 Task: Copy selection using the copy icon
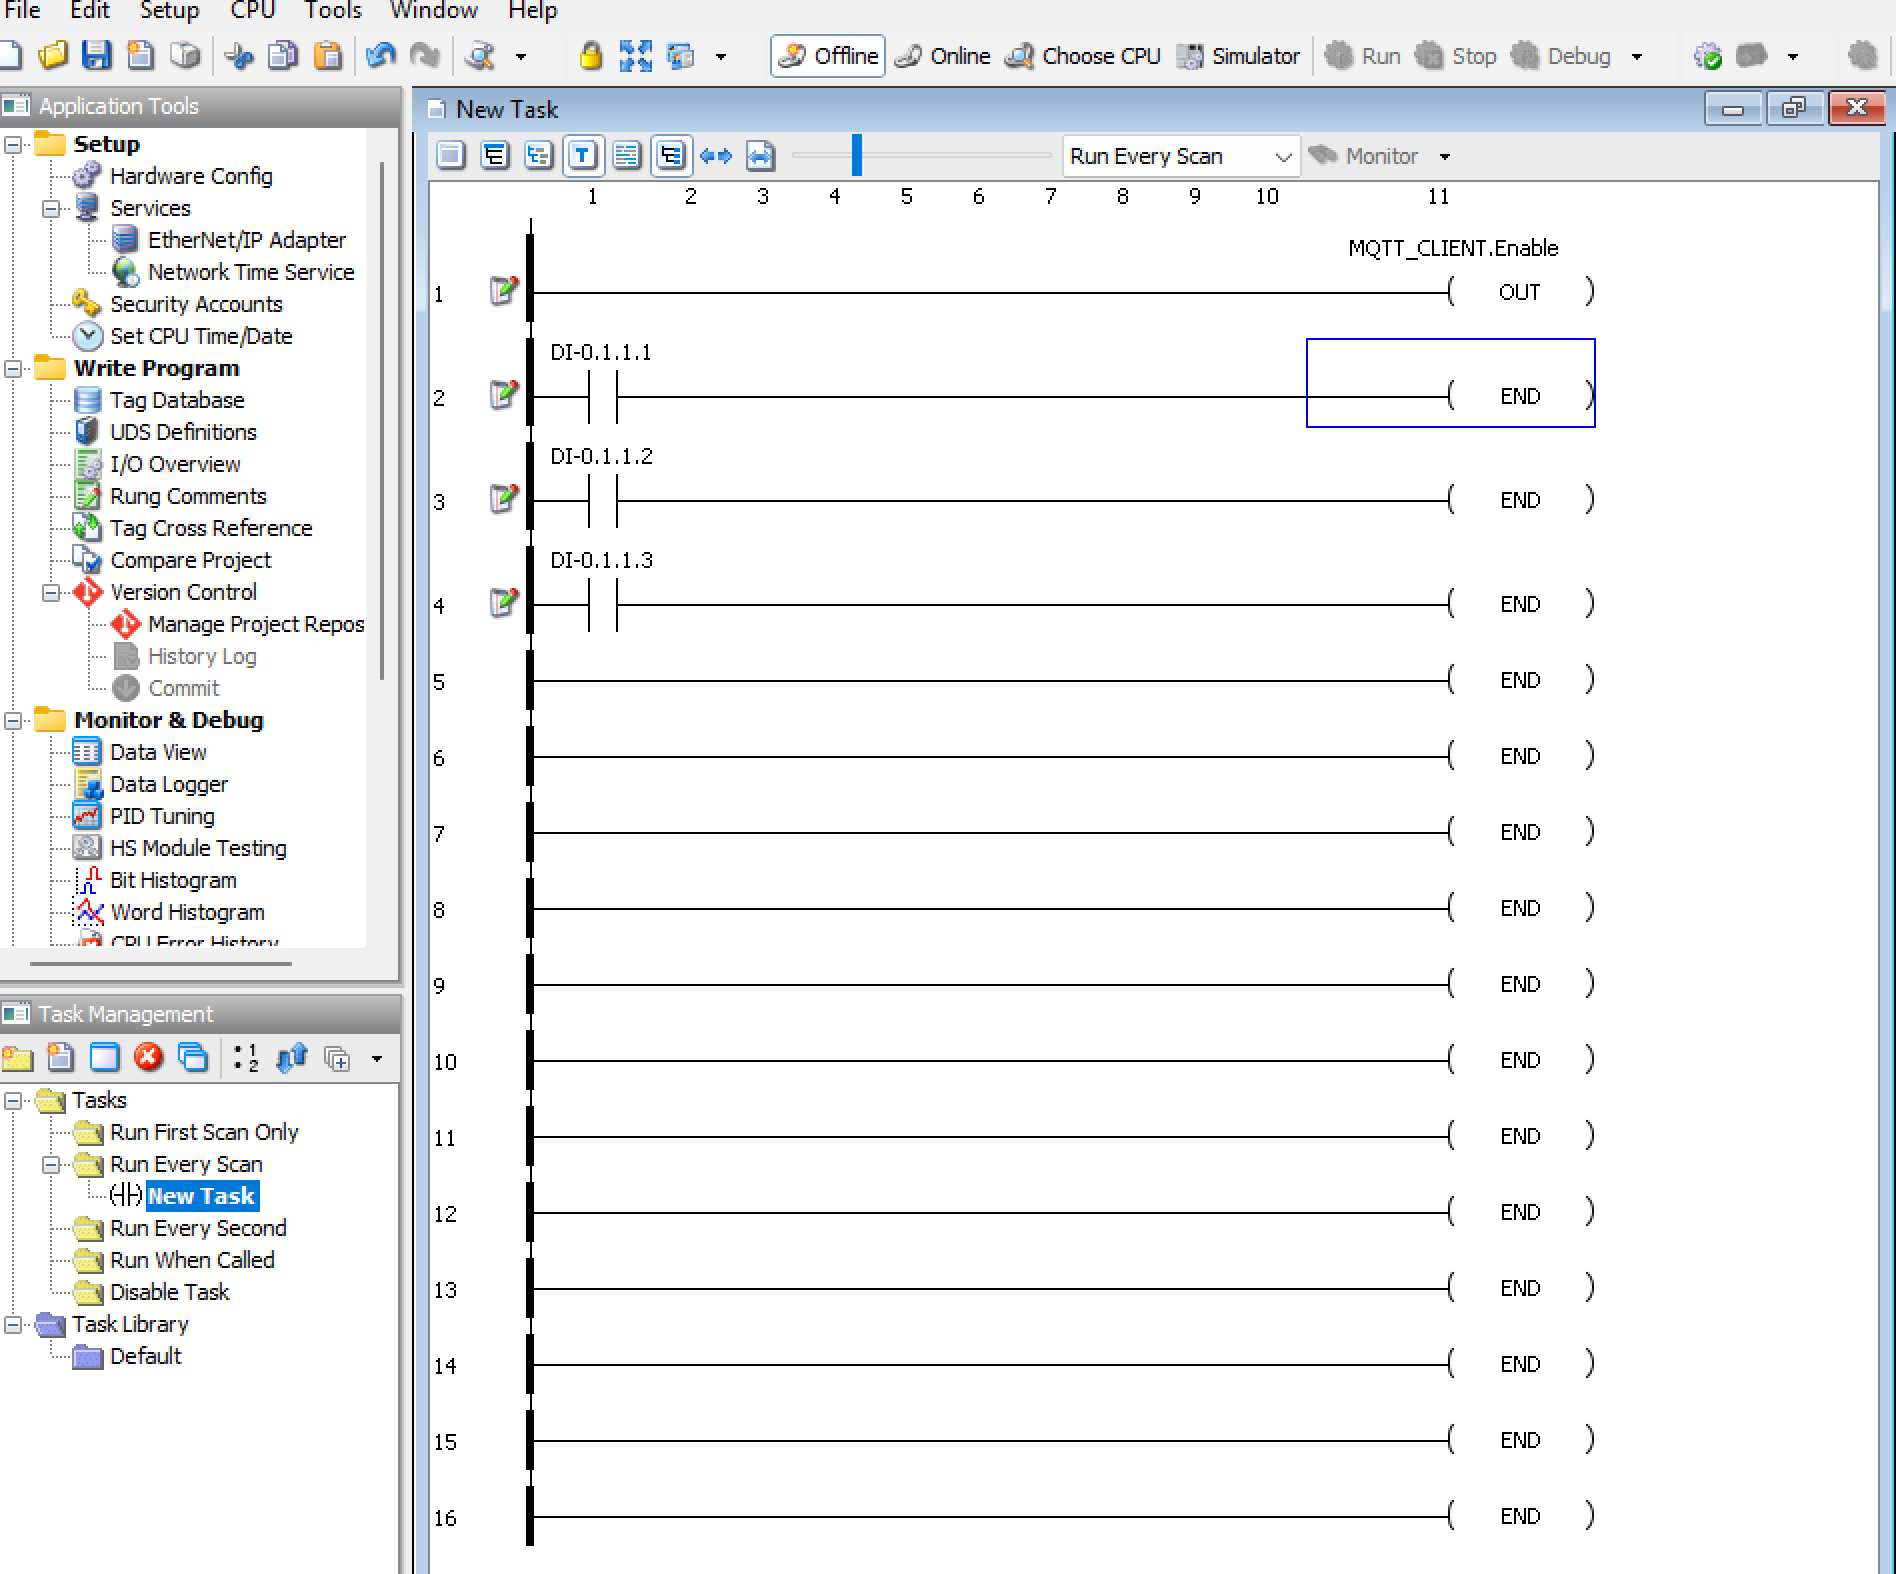click(x=283, y=56)
